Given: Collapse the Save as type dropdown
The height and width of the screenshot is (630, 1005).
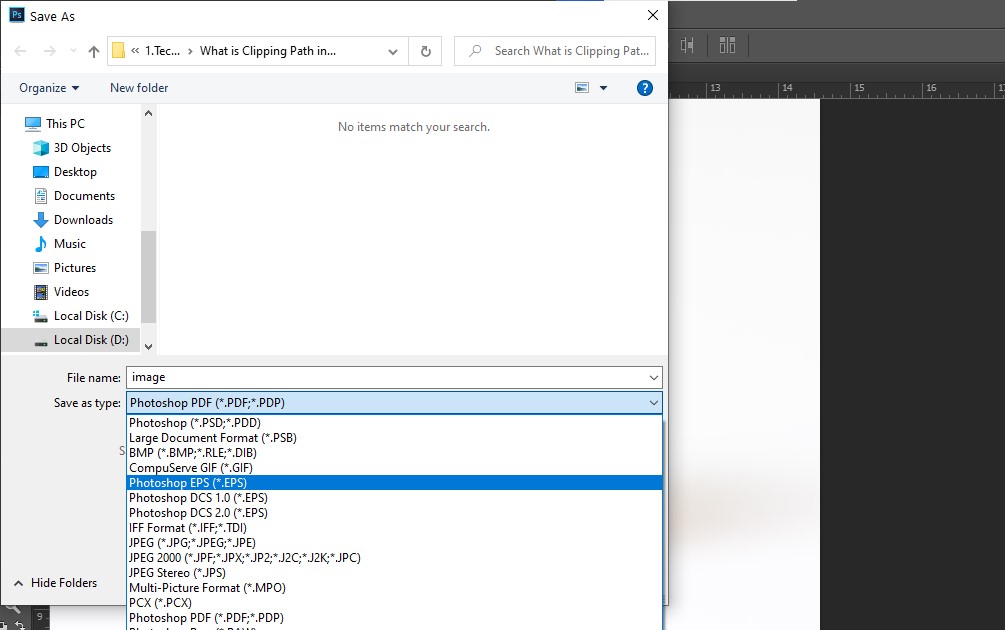Looking at the screenshot, I should coord(654,403).
